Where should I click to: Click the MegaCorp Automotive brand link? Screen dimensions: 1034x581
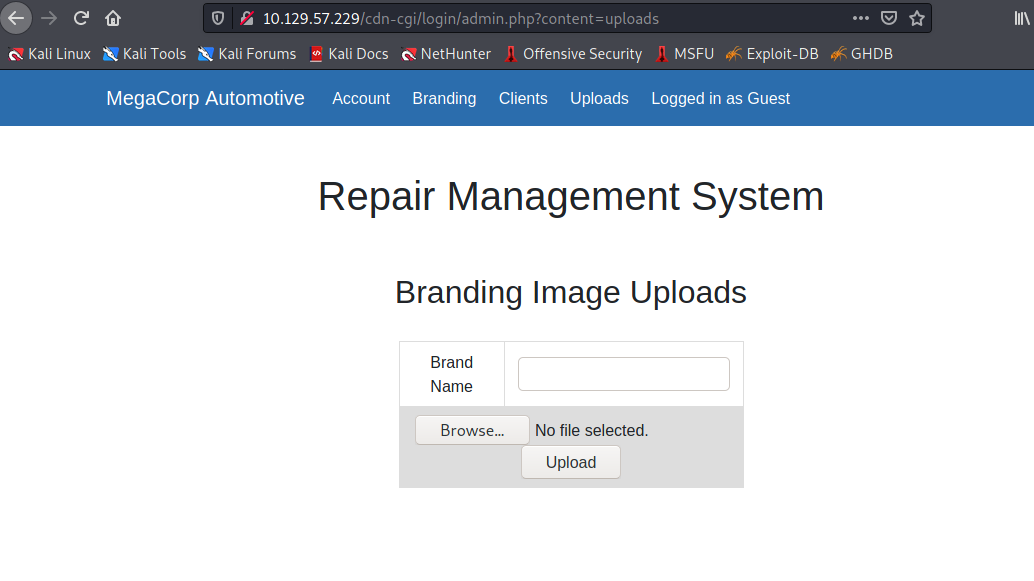click(205, 98)
